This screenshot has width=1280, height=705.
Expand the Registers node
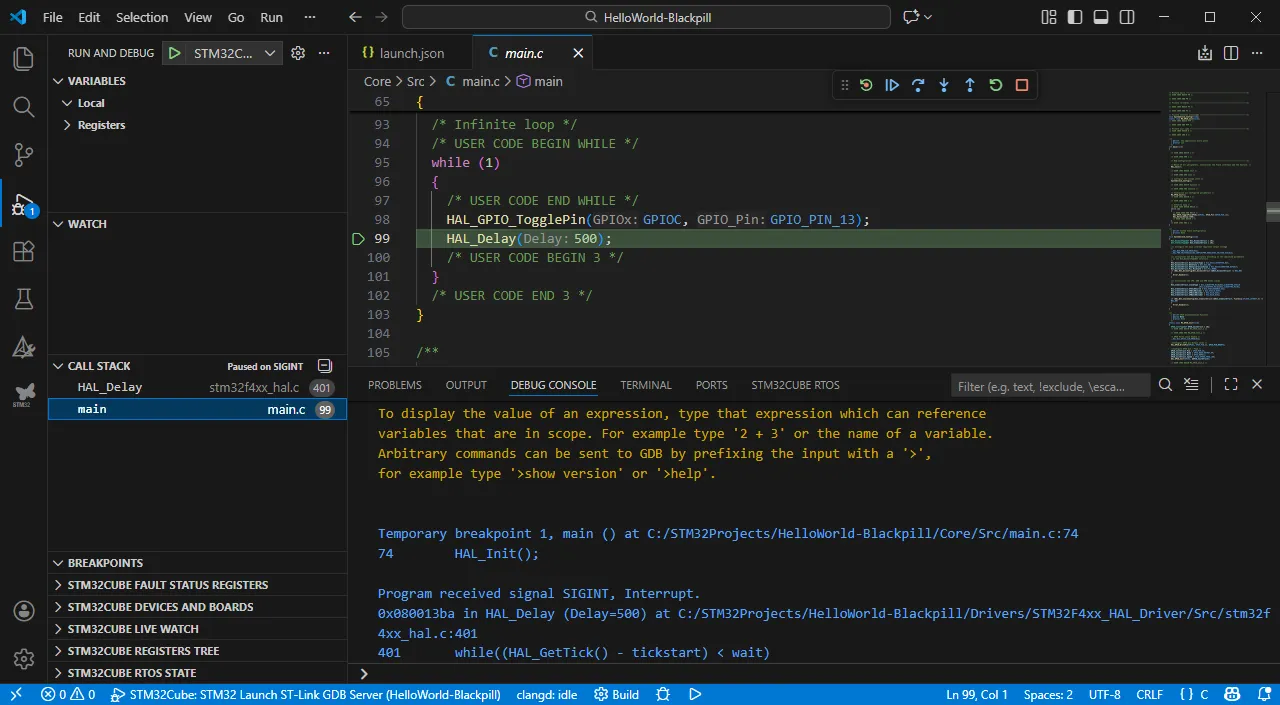68,125
